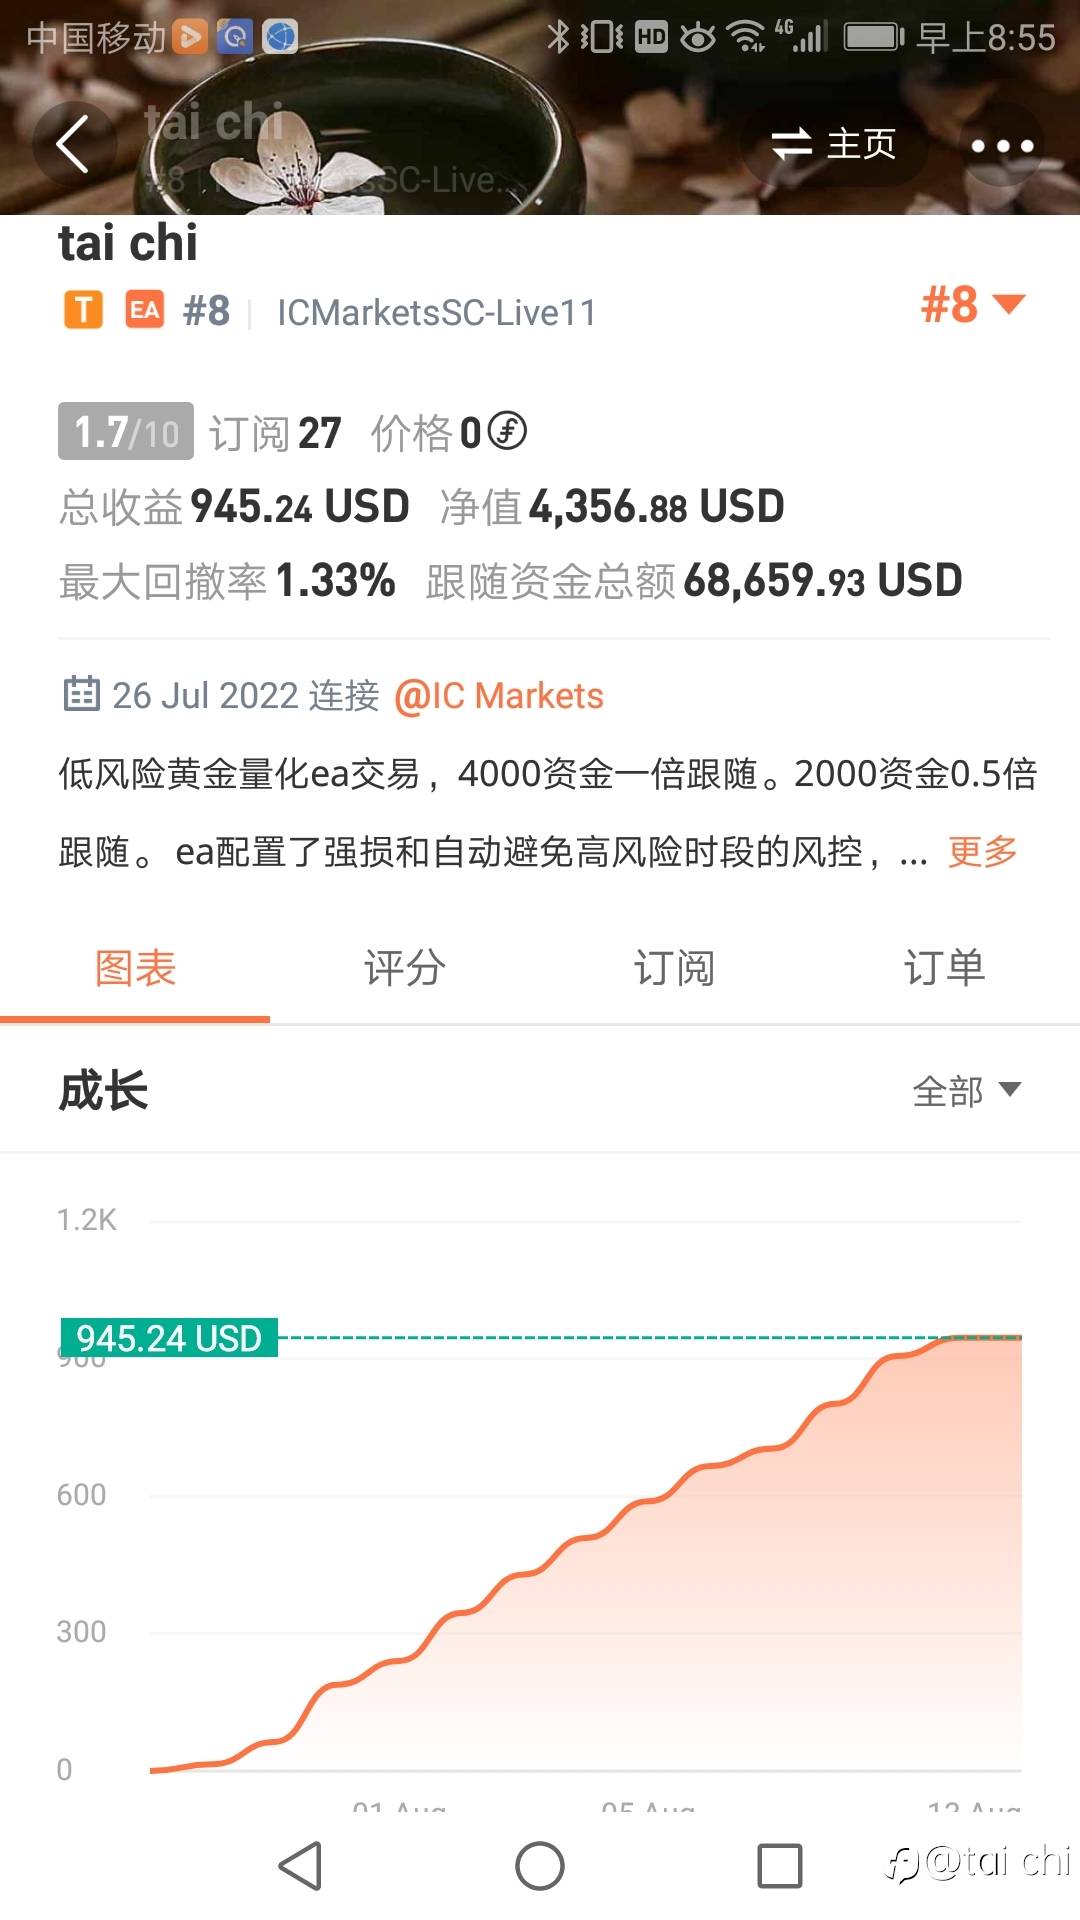Select the 图表 tab
Screen dimensions: 1080x1920
pyautogui.click(x=135, y=968)
